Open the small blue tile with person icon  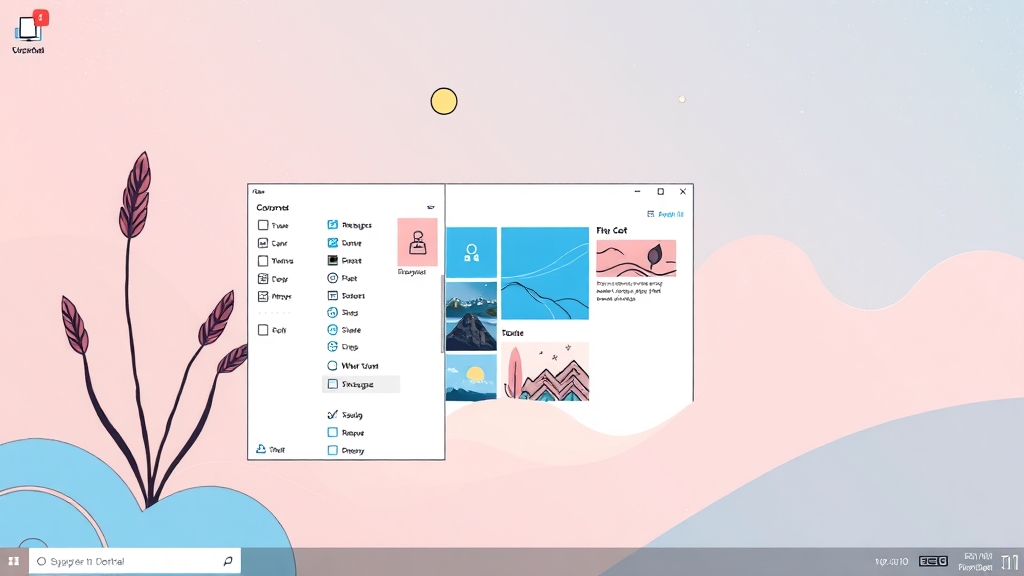point(472,252)
